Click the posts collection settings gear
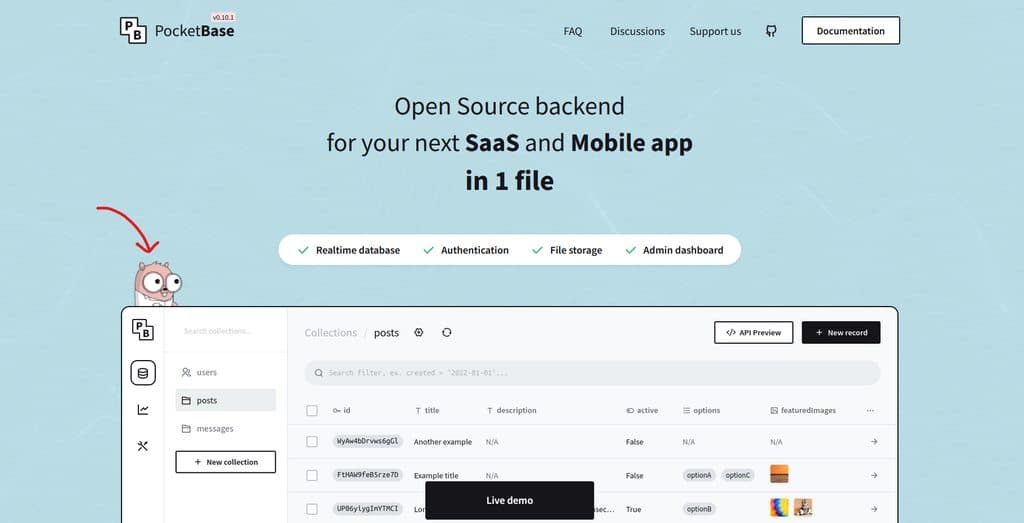Viewport: 1024px width, 523px height. [419, 333]
